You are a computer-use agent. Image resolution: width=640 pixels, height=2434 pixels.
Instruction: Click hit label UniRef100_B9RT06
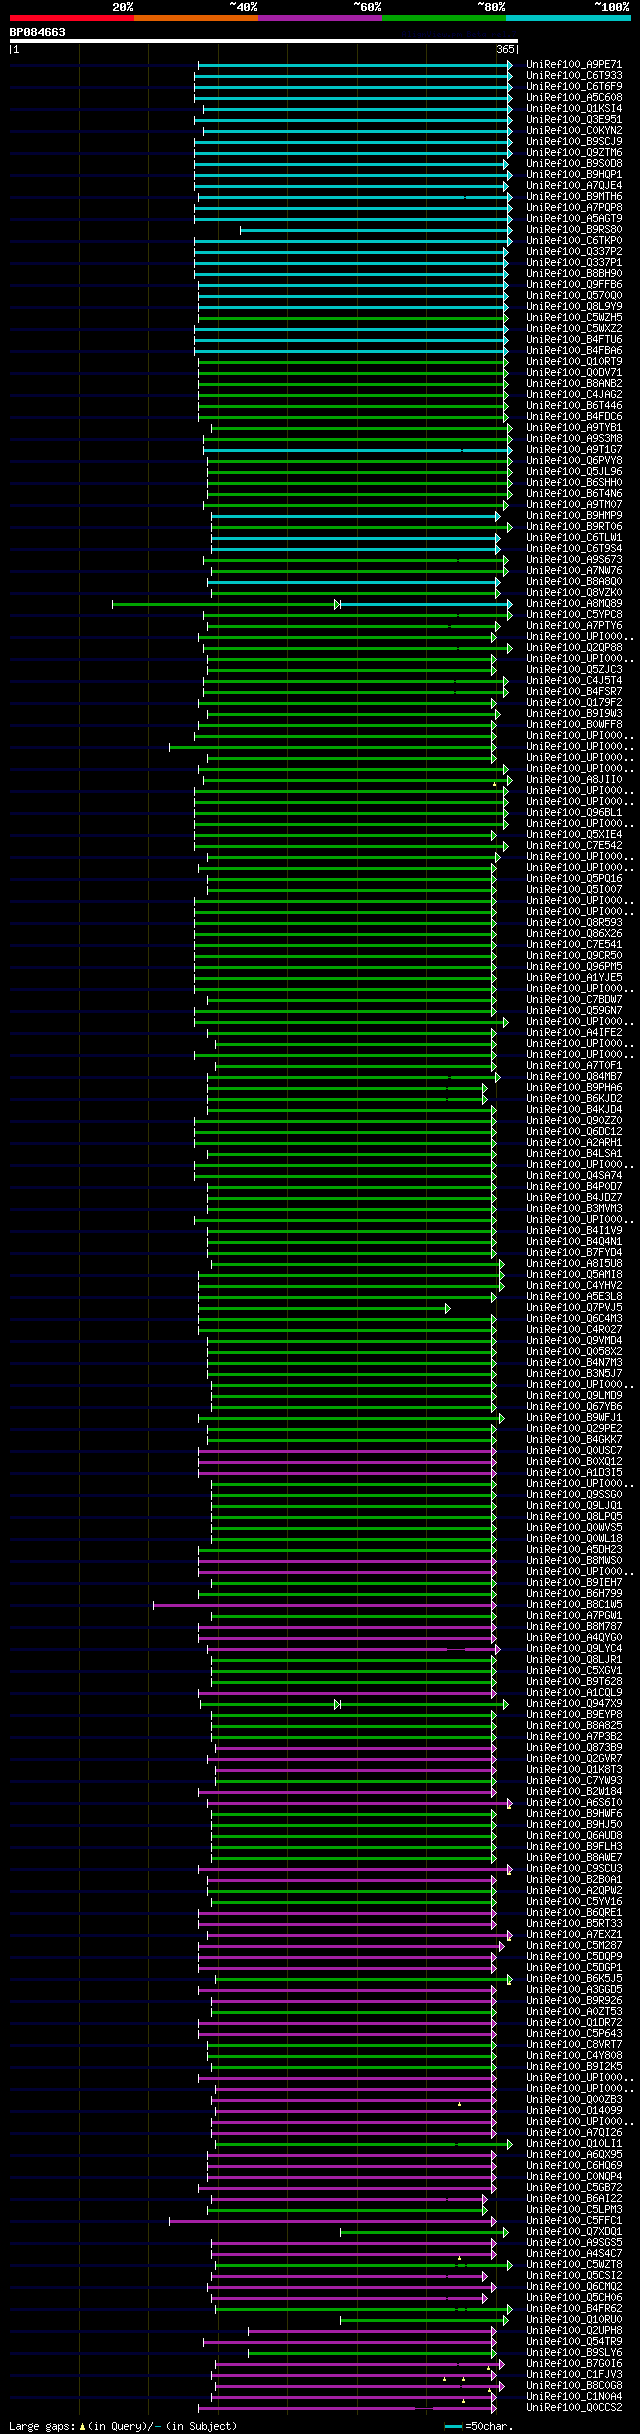[x=574, y=527]
